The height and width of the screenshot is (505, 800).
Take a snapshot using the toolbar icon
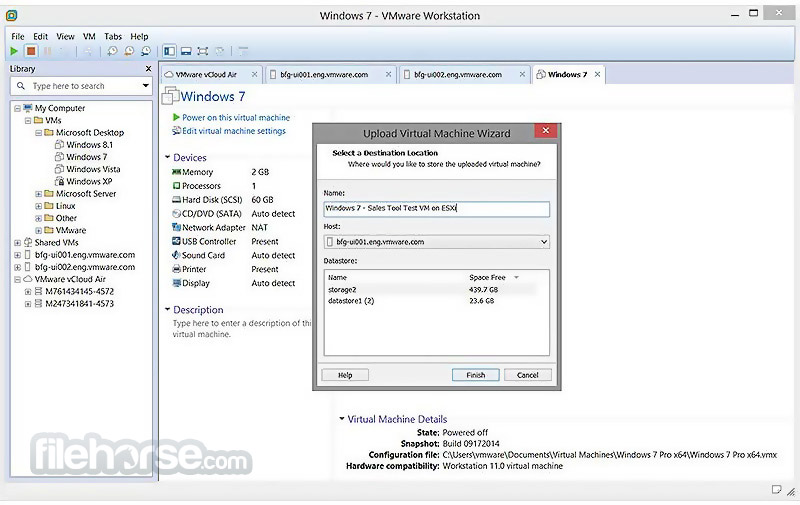112,51
